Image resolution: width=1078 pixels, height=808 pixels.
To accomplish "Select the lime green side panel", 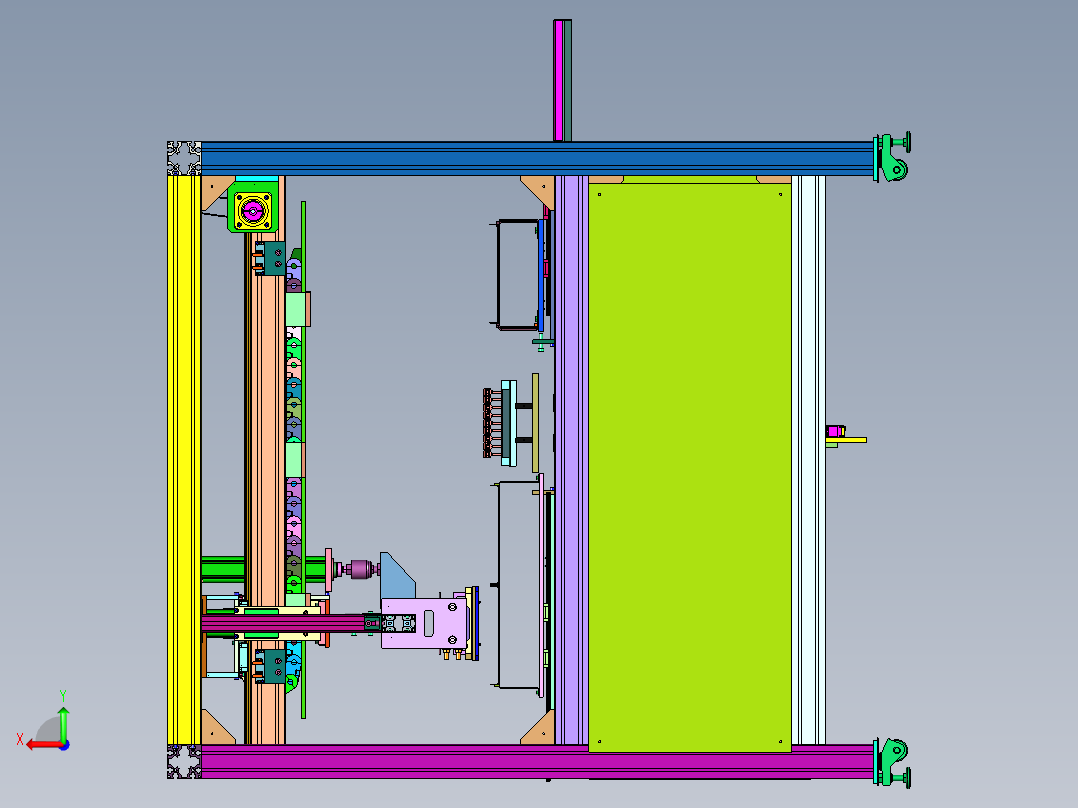I will pos(690,468).
